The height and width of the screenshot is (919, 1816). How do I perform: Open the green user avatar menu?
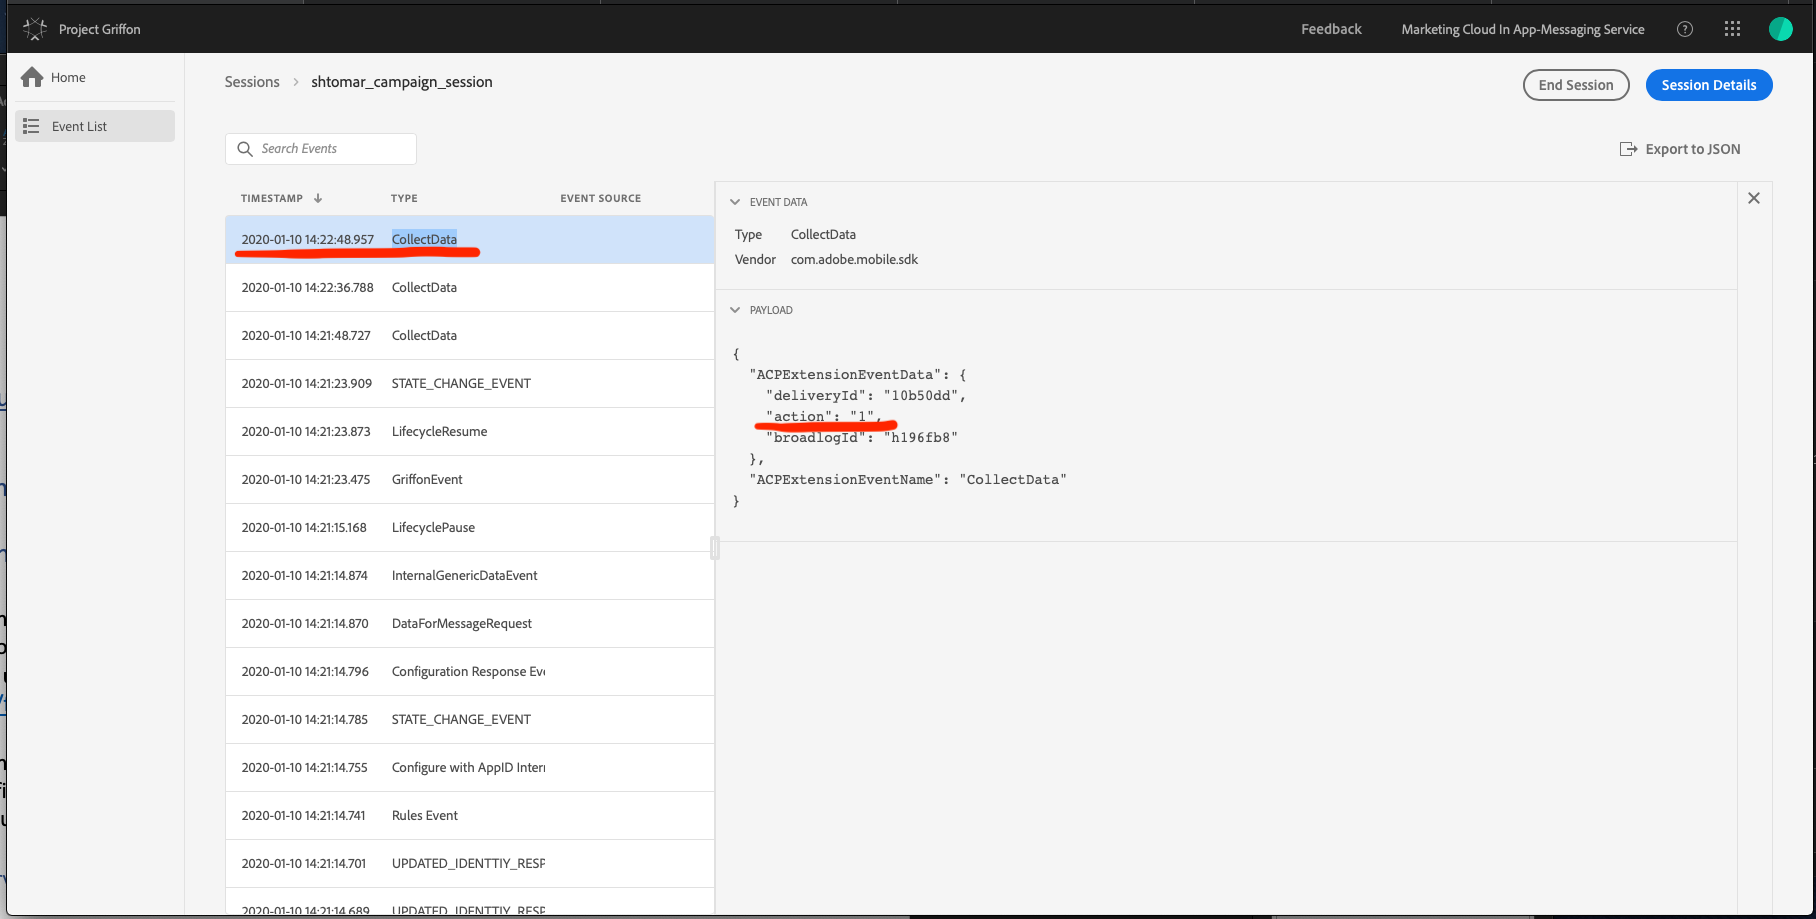[1781, 29]
